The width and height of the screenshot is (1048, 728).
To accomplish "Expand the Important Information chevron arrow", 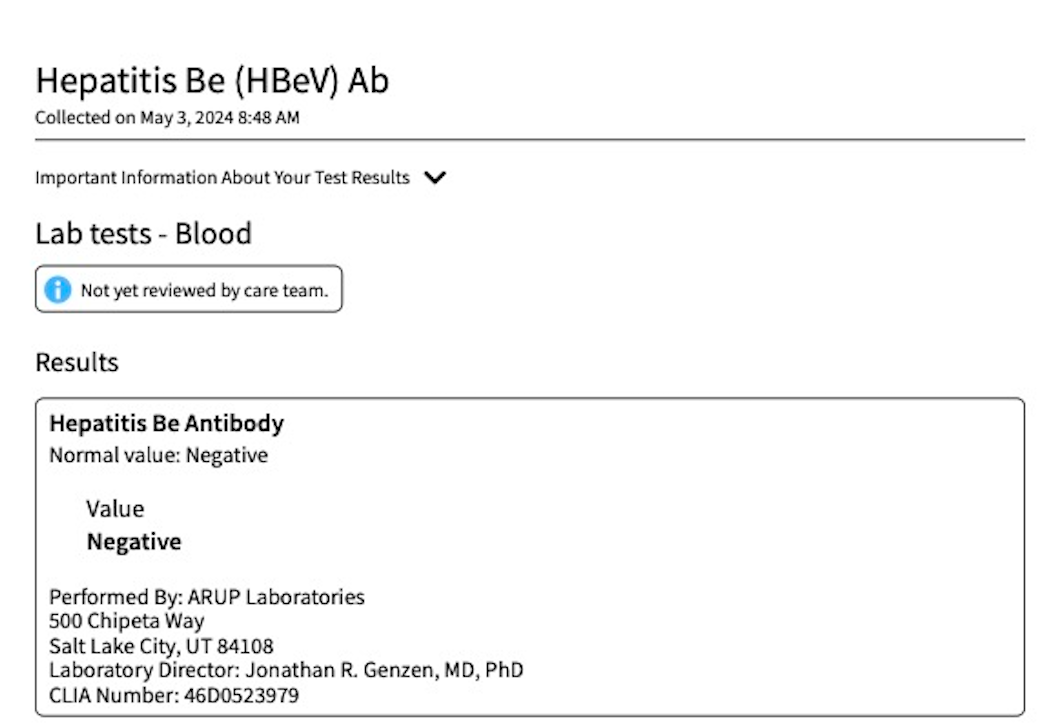I will pyautogui.click(x=435, y=178).
